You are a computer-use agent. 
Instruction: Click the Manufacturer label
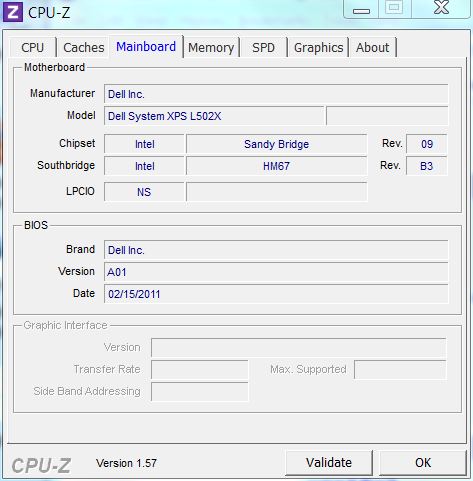[x=62, y=93]
